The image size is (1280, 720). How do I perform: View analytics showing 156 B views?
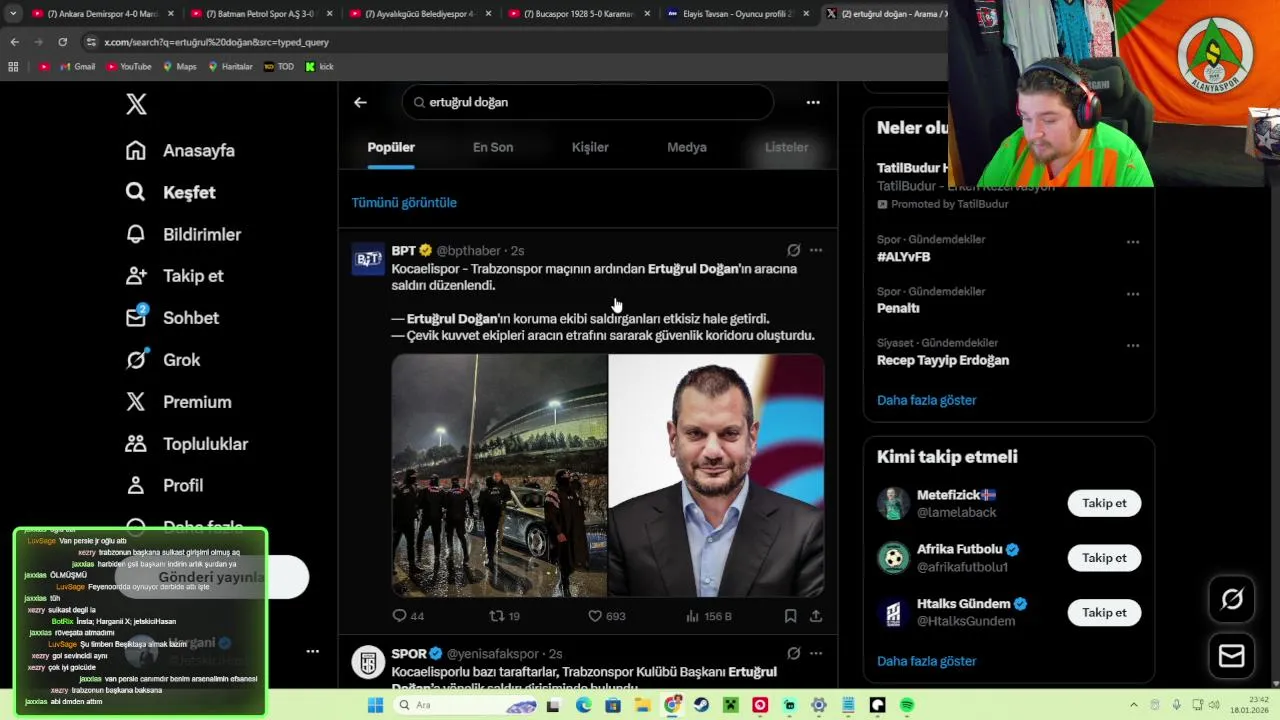pyautogui.click(x=709, y=616)
